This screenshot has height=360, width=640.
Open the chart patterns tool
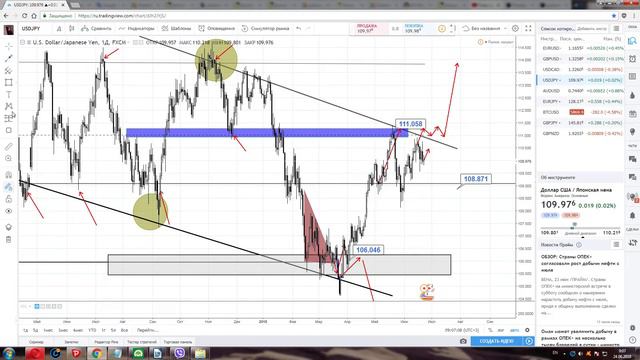tap(9, 106)
